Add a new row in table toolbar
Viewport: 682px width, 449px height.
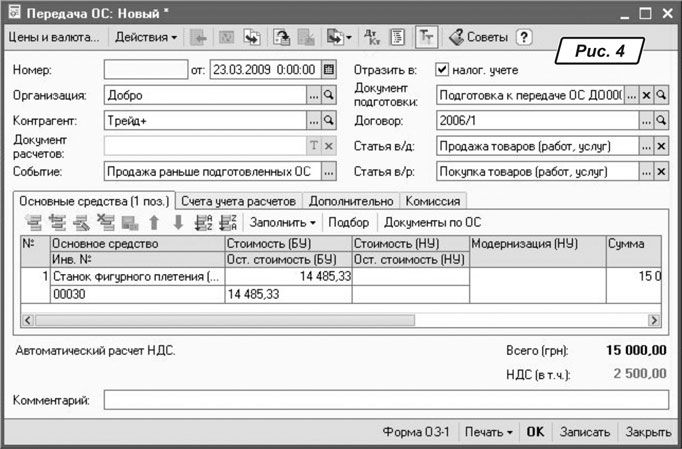pos(33,222)
